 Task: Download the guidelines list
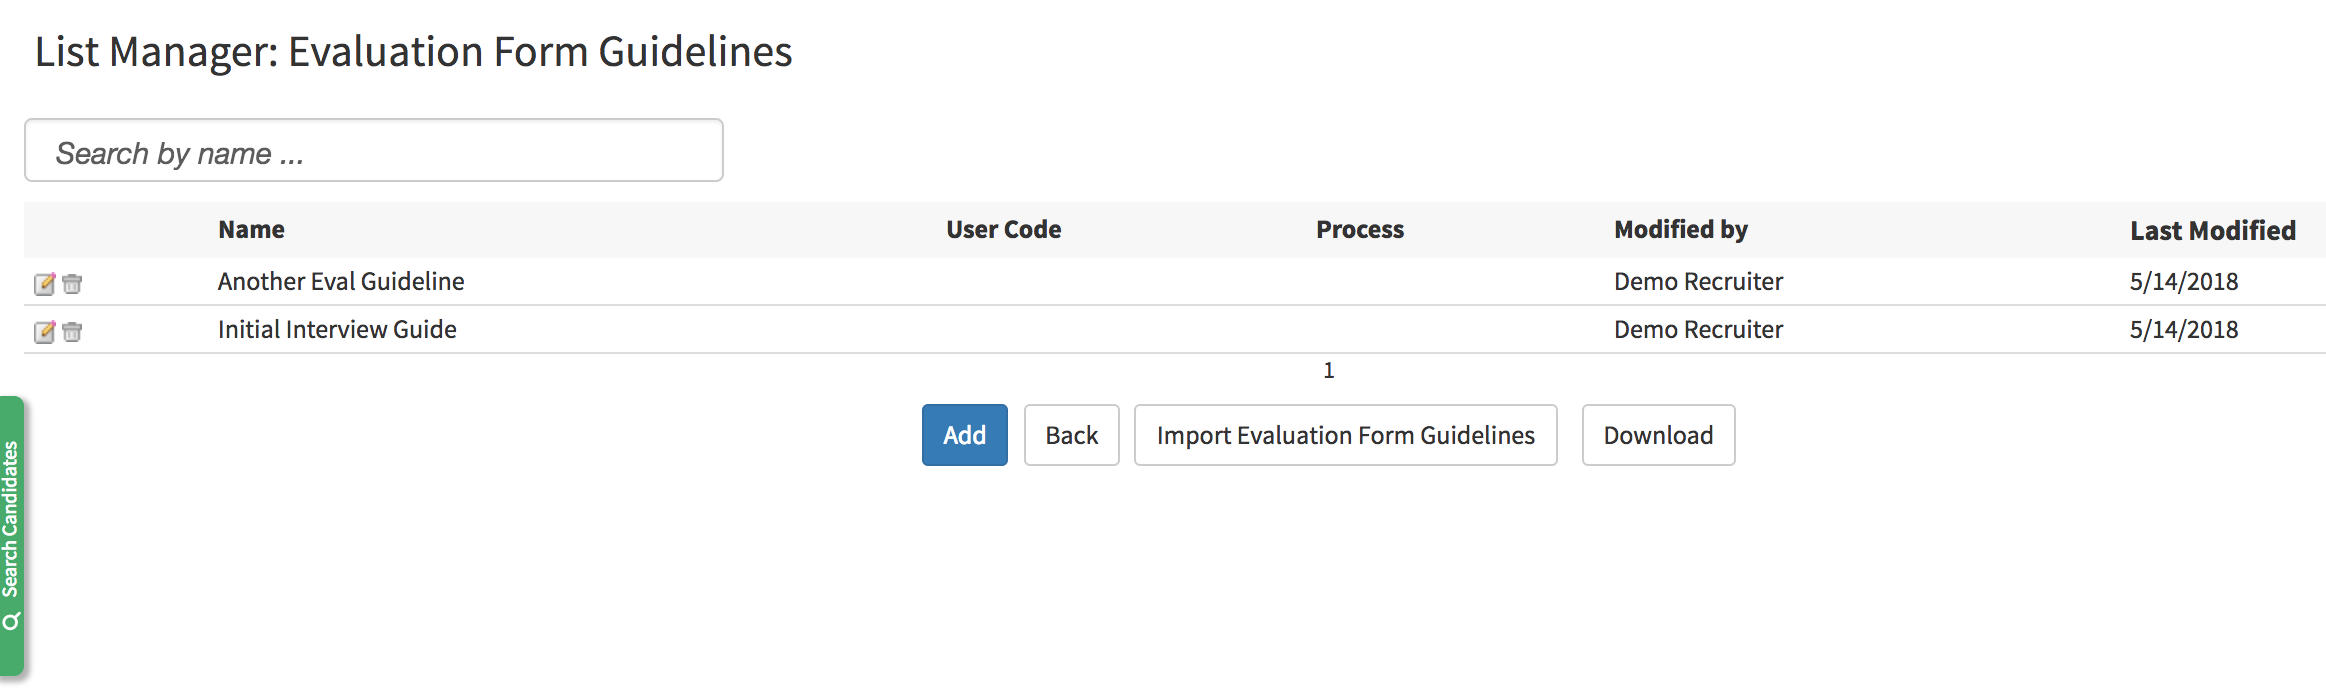pyautogui.click(x=1658, y=435)
